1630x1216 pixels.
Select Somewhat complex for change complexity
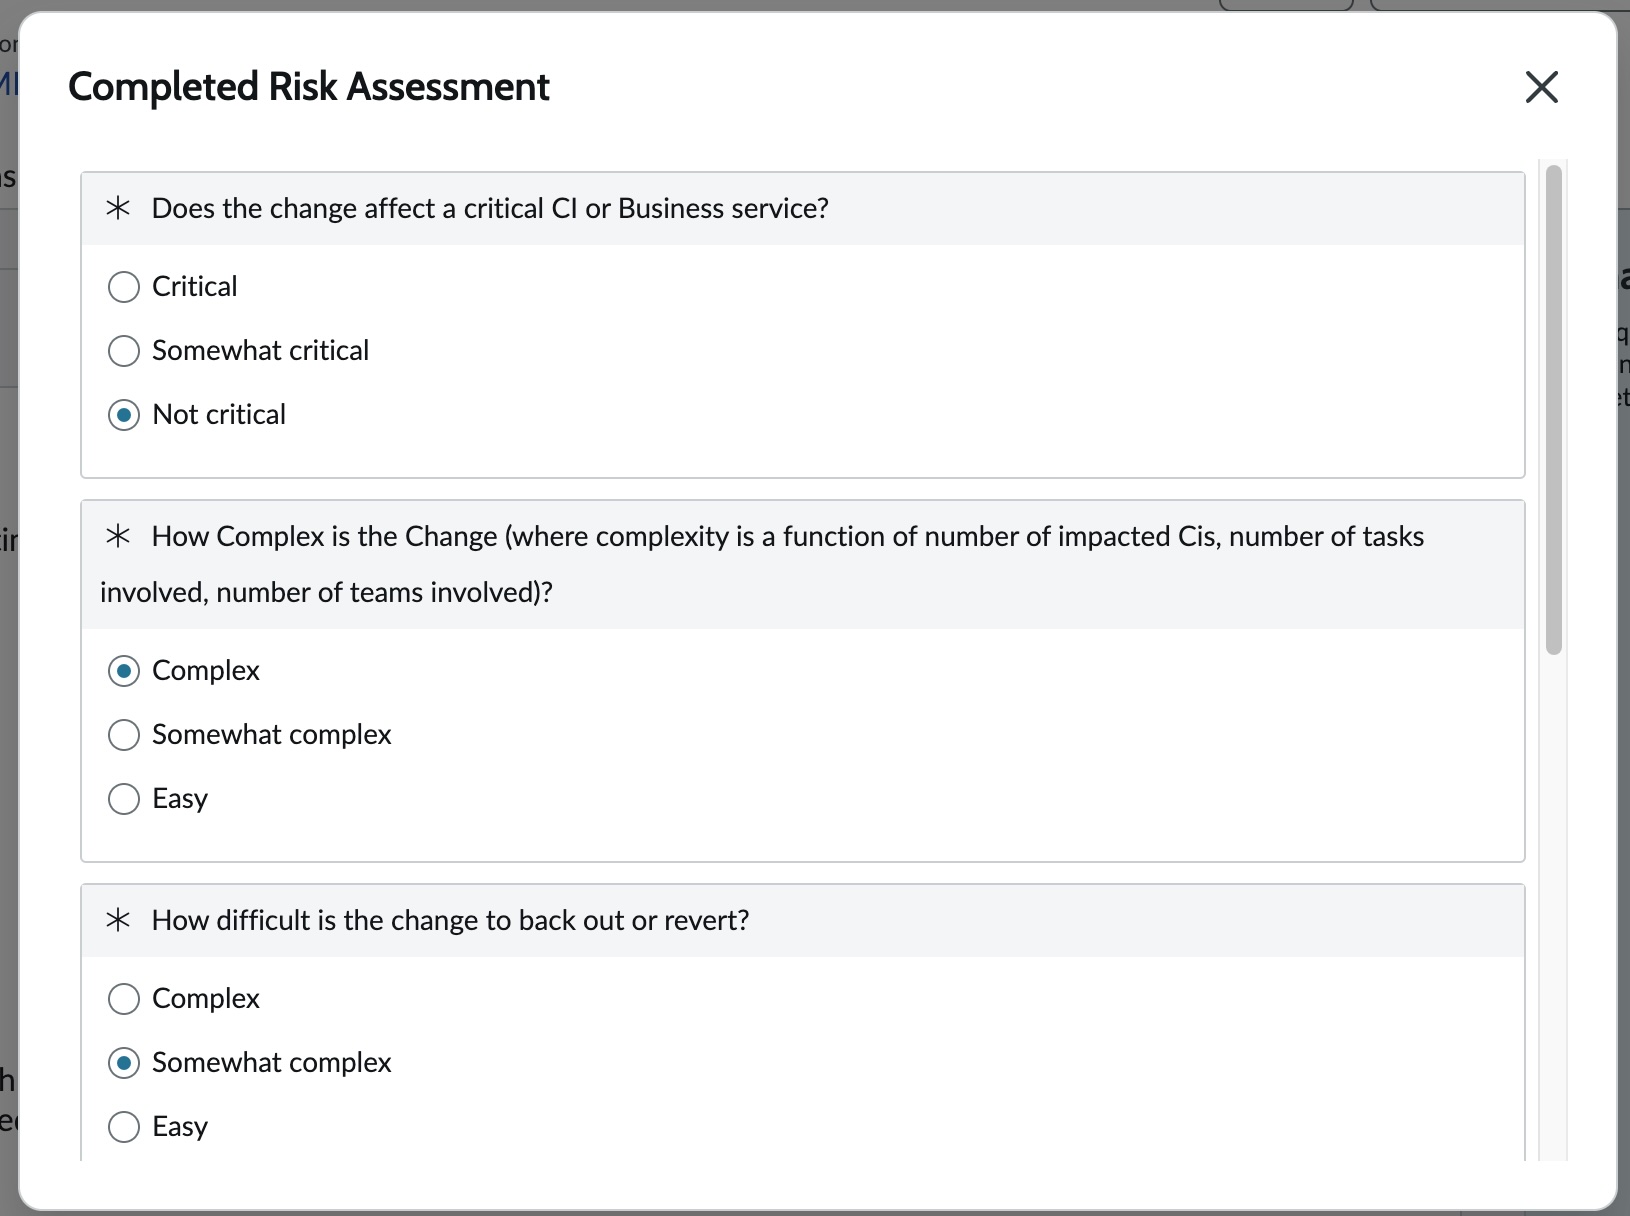pos(123,735)
